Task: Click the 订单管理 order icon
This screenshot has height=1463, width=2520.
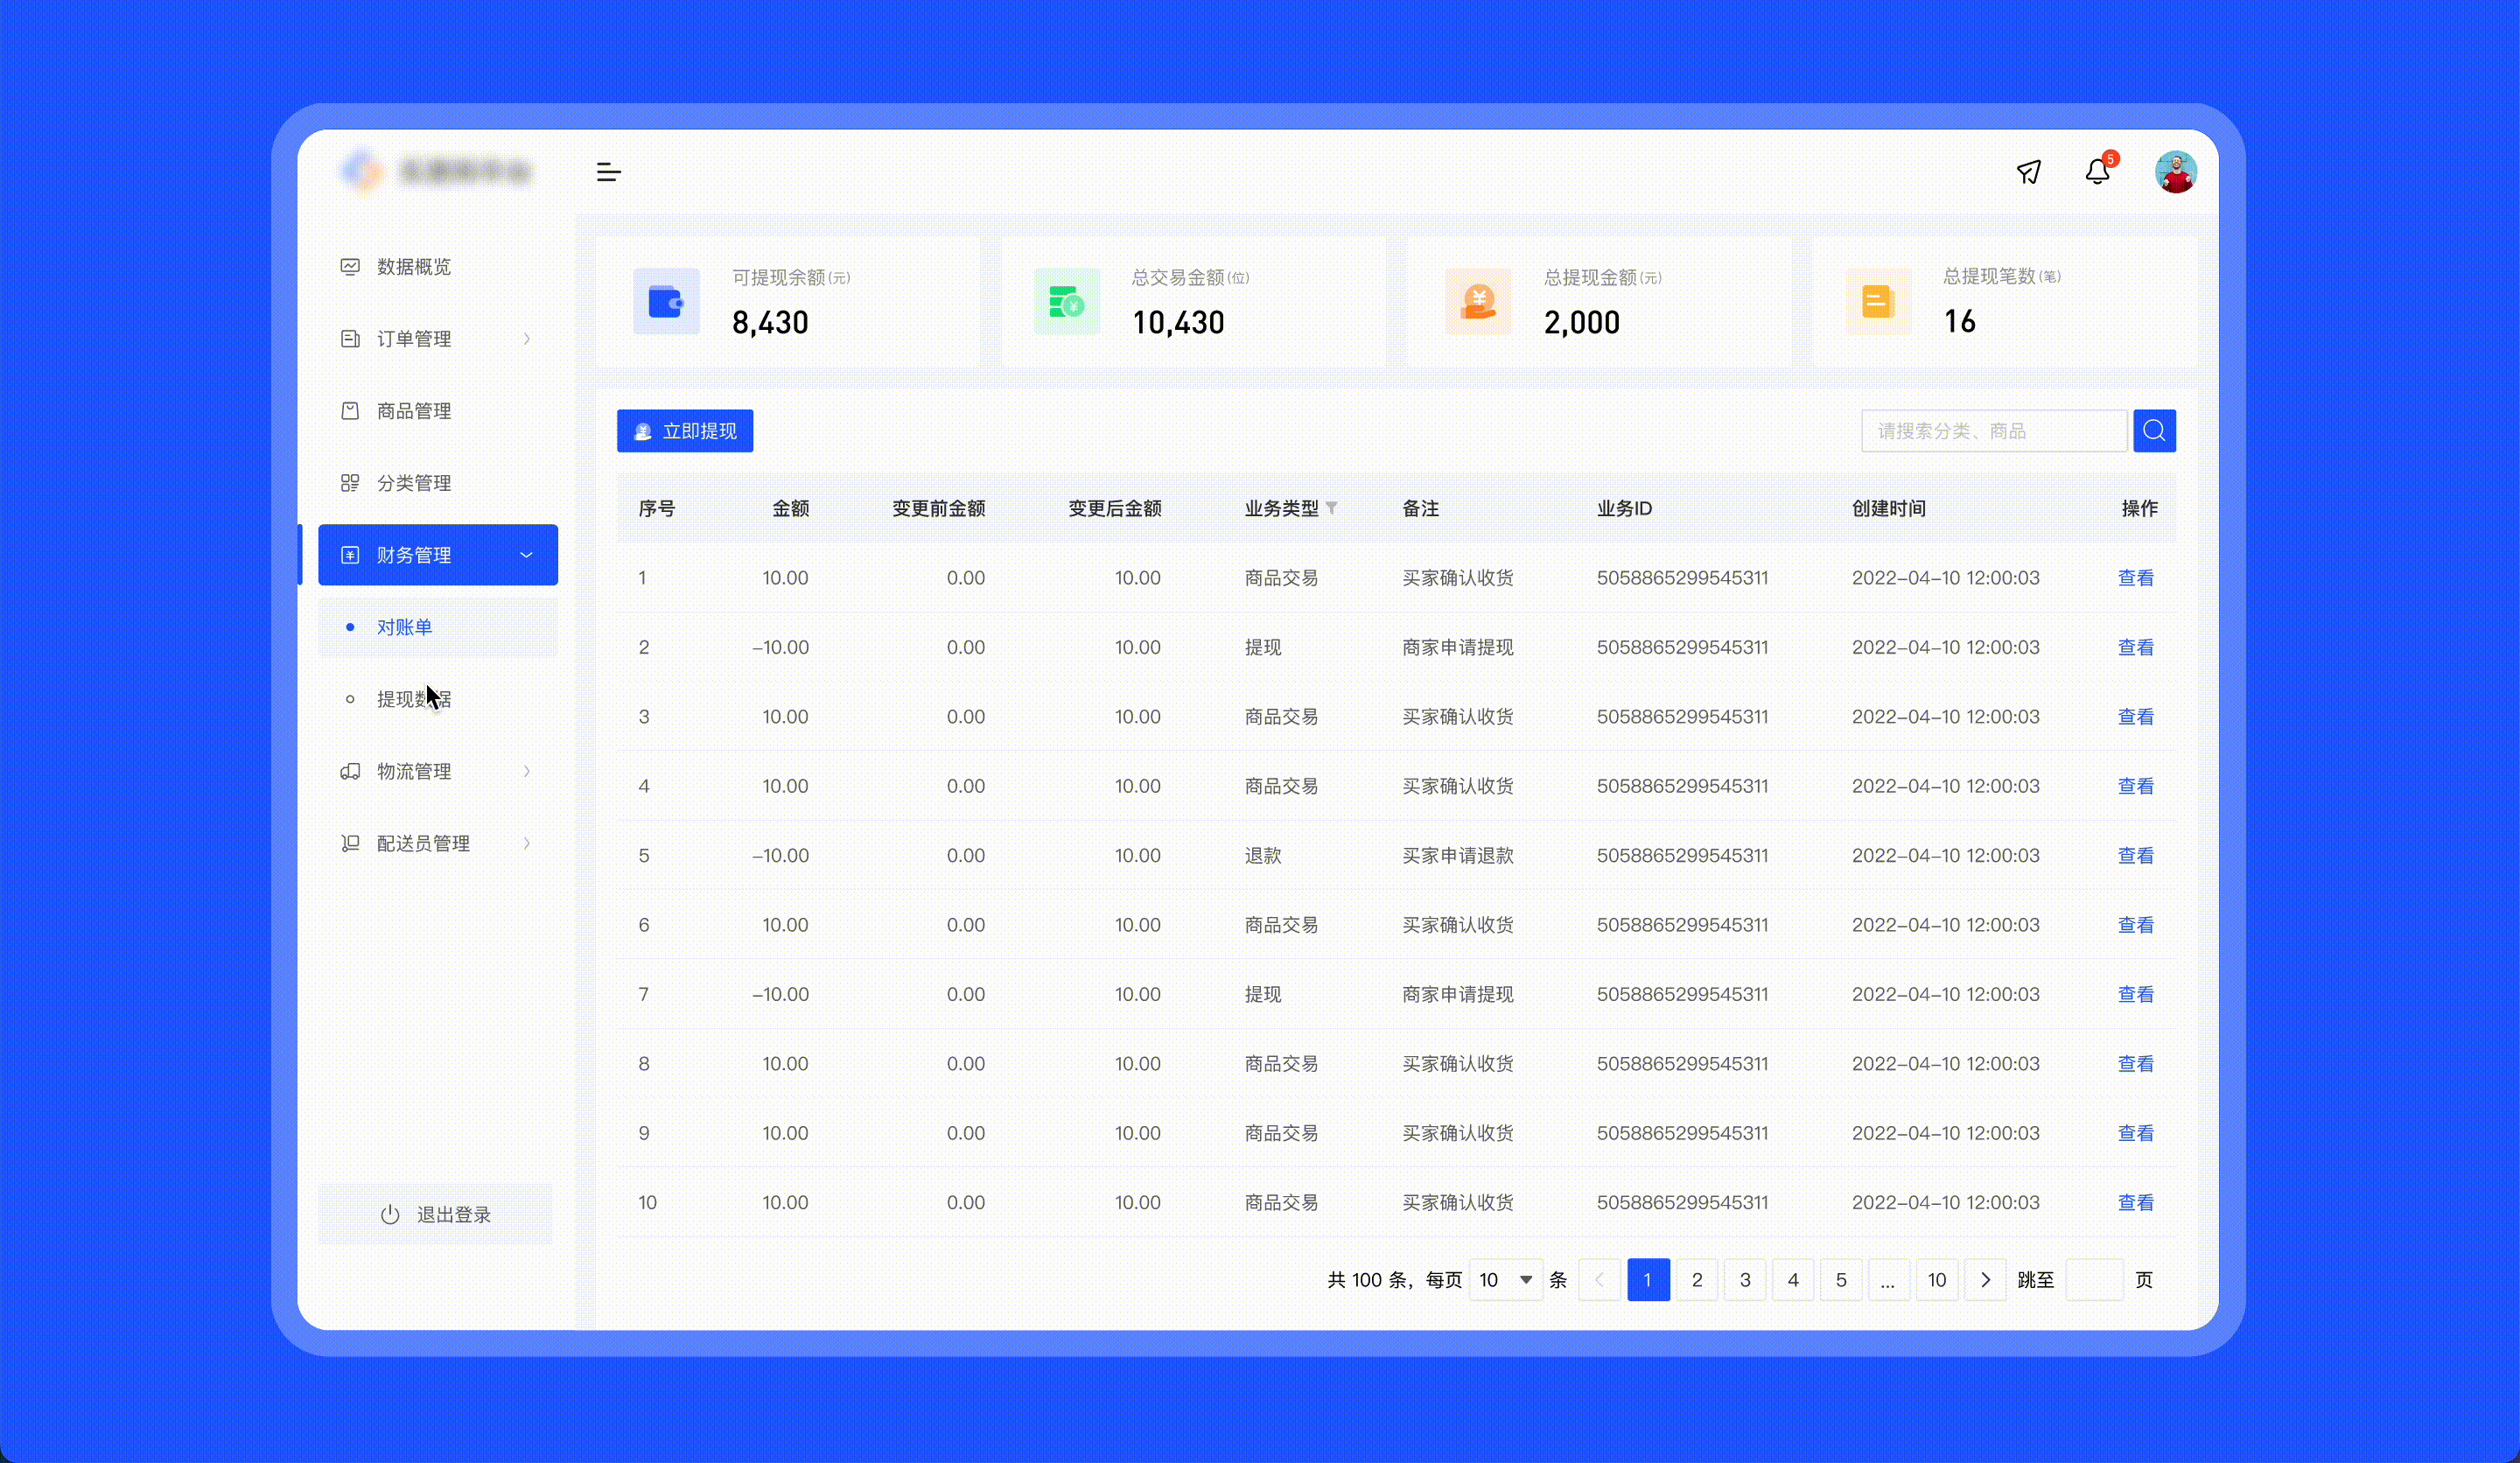Action: tap(350, 339)
